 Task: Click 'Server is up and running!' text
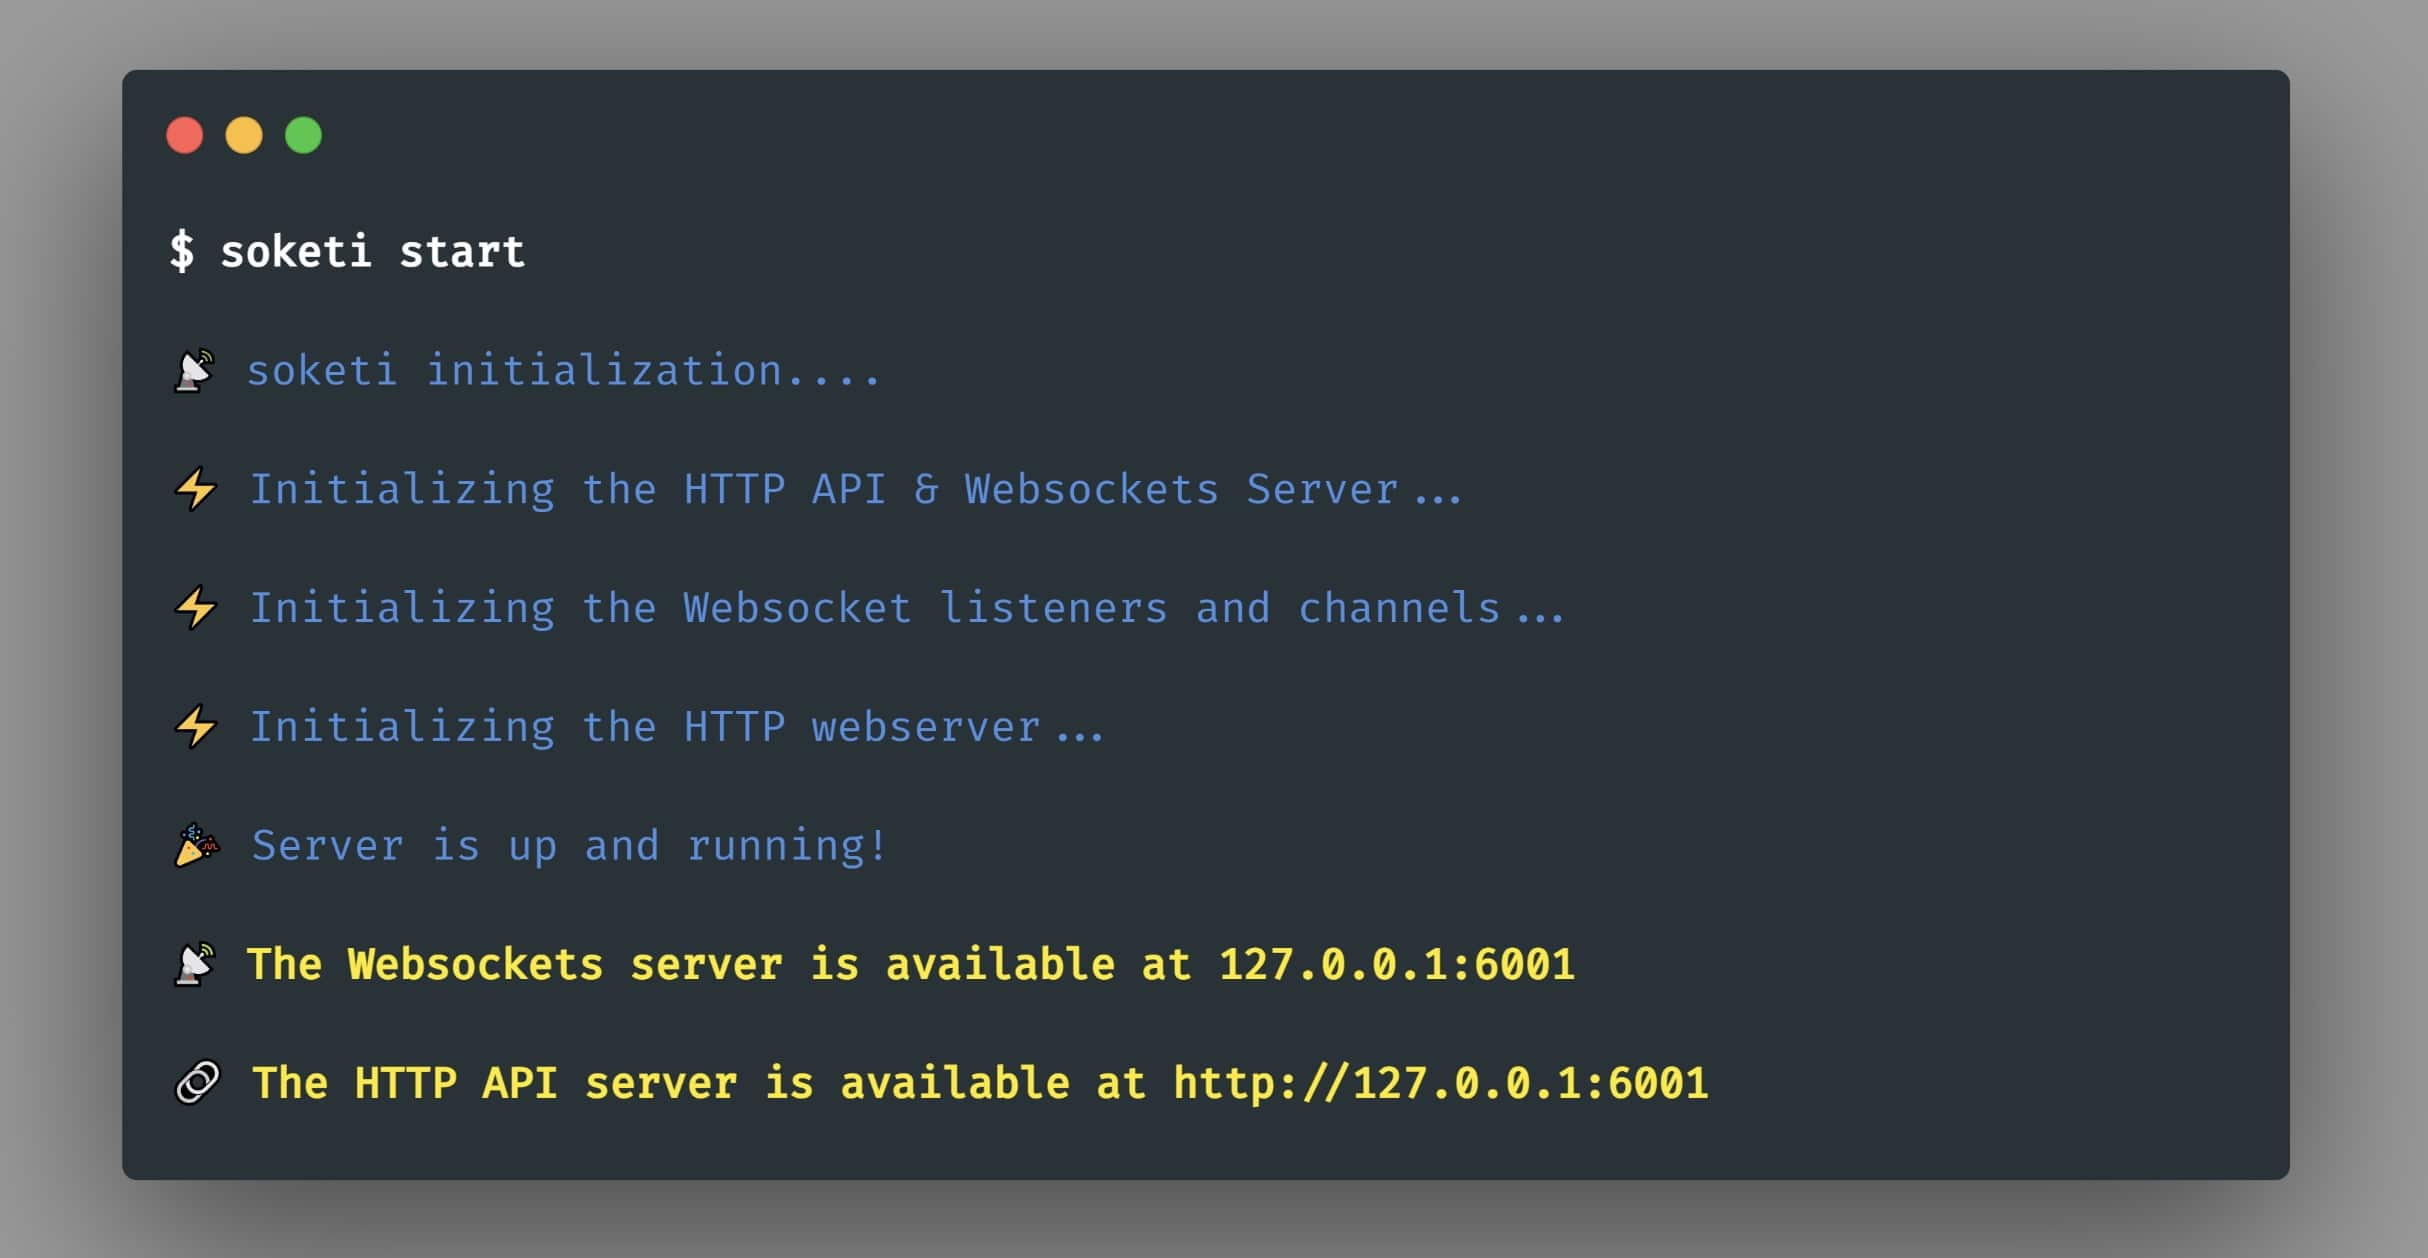click(x=569, y=846)
